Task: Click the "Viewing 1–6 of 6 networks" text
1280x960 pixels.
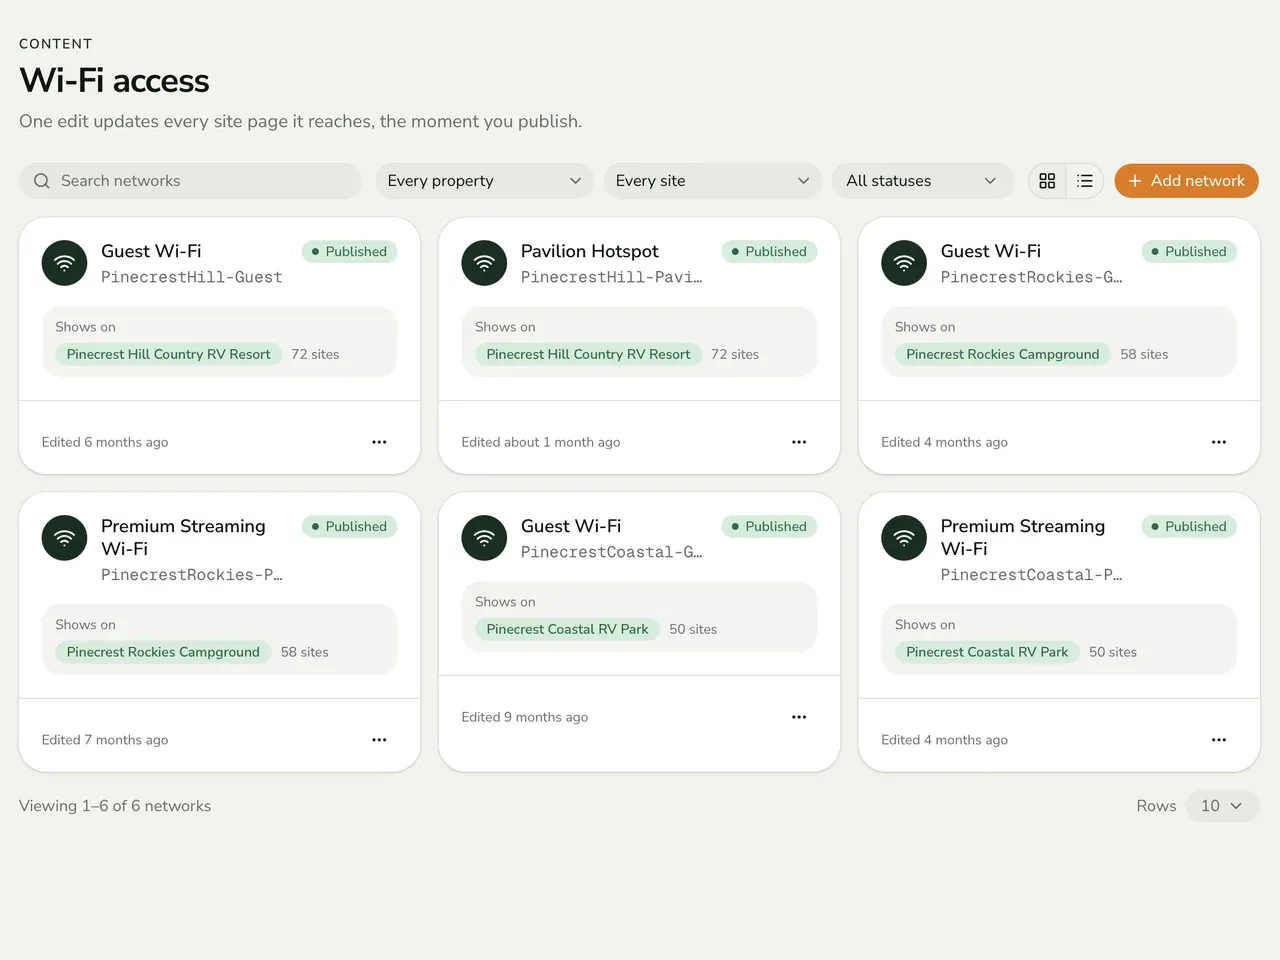Action: pyautogui.click(x=115, y=806)
